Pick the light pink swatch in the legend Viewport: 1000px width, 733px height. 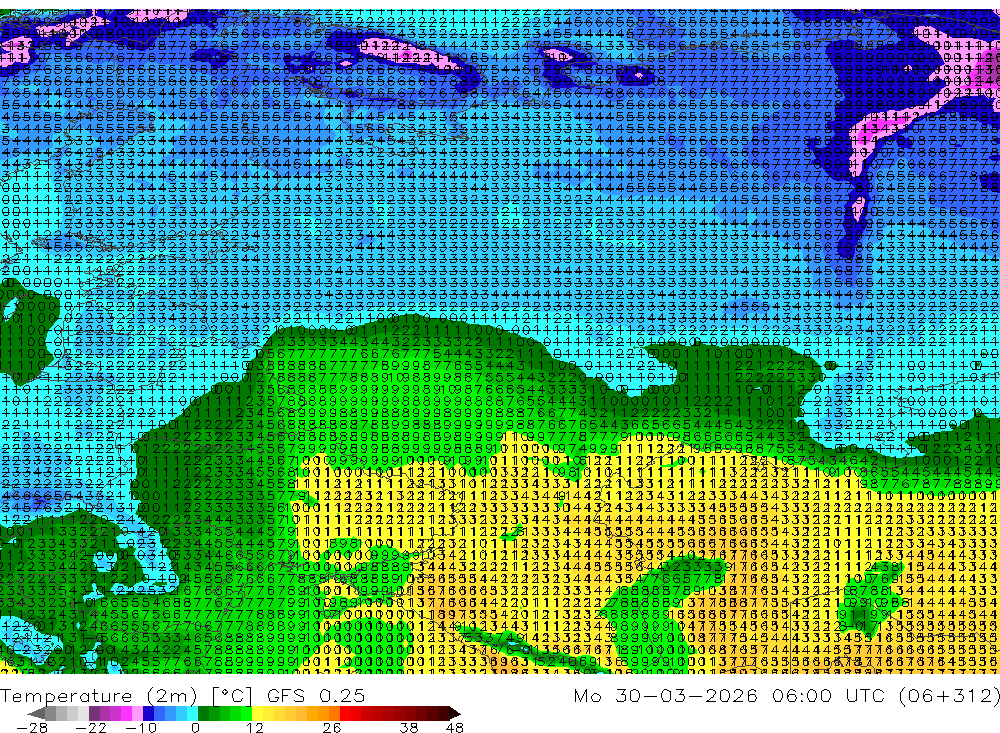click(x=137, y=713)
